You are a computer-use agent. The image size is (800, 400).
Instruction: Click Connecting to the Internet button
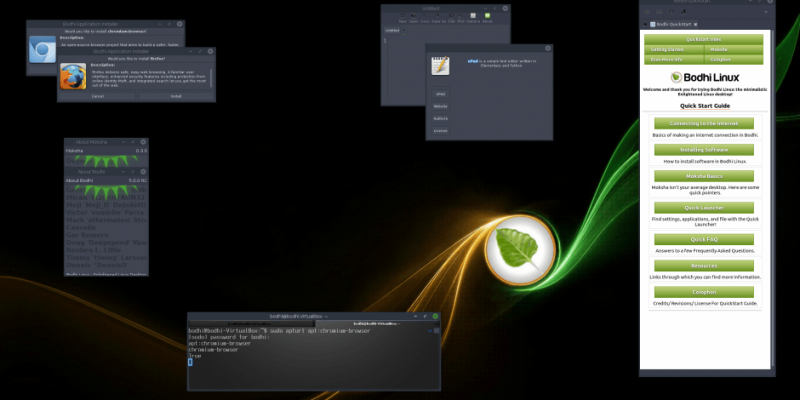(704, 123)
